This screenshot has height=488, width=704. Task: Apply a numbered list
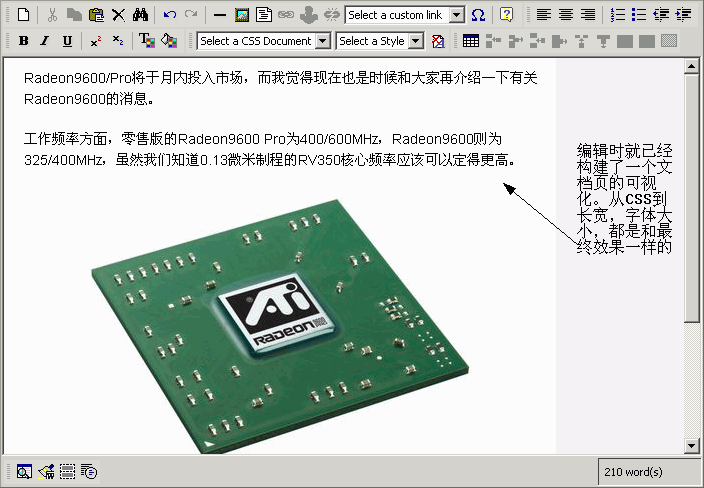(617, 15)
